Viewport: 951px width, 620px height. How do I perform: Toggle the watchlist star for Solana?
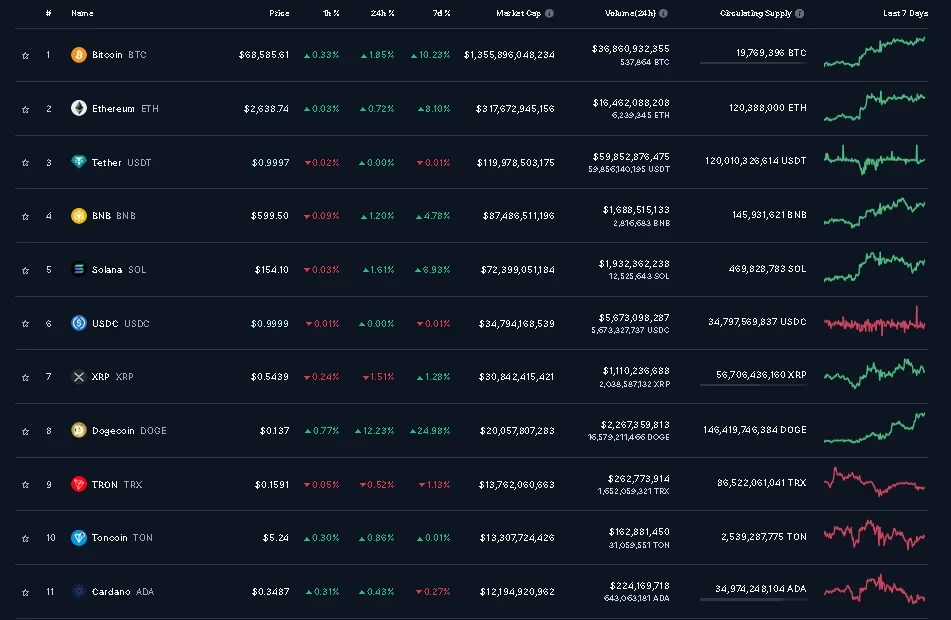(x=25, y=270)
